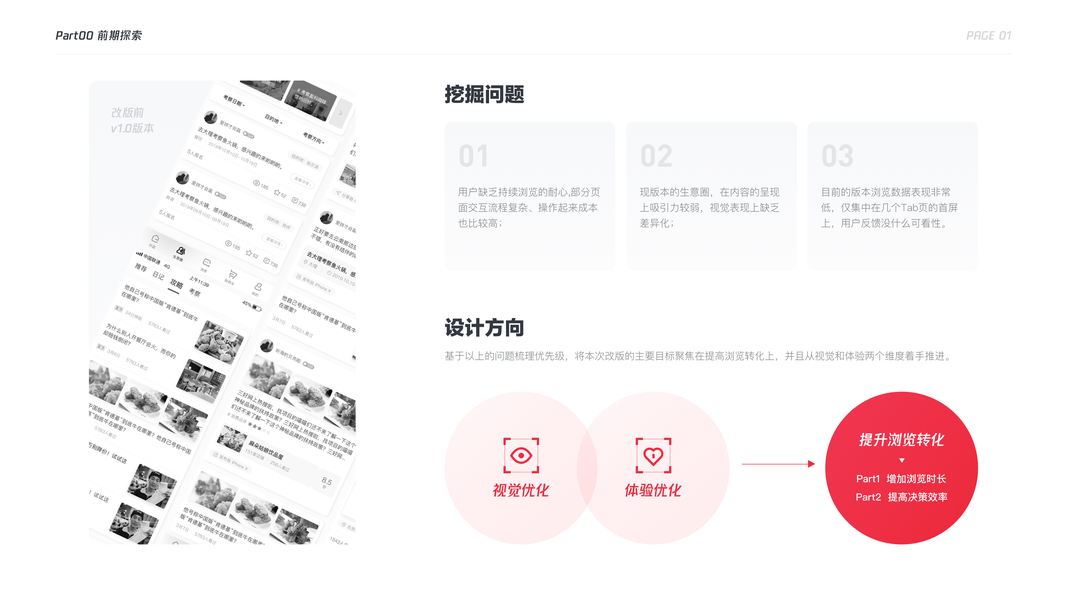The height and width of the screenshot is (600, 1067).
Task: Click paragraph starting 基于以上的问题梳理优先级
Action: pos(699,356)
